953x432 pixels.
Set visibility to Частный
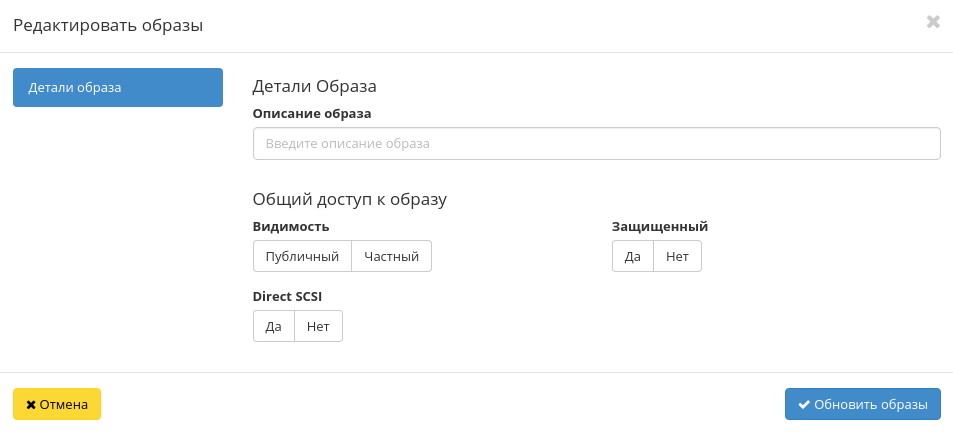[x=391, y=256]
